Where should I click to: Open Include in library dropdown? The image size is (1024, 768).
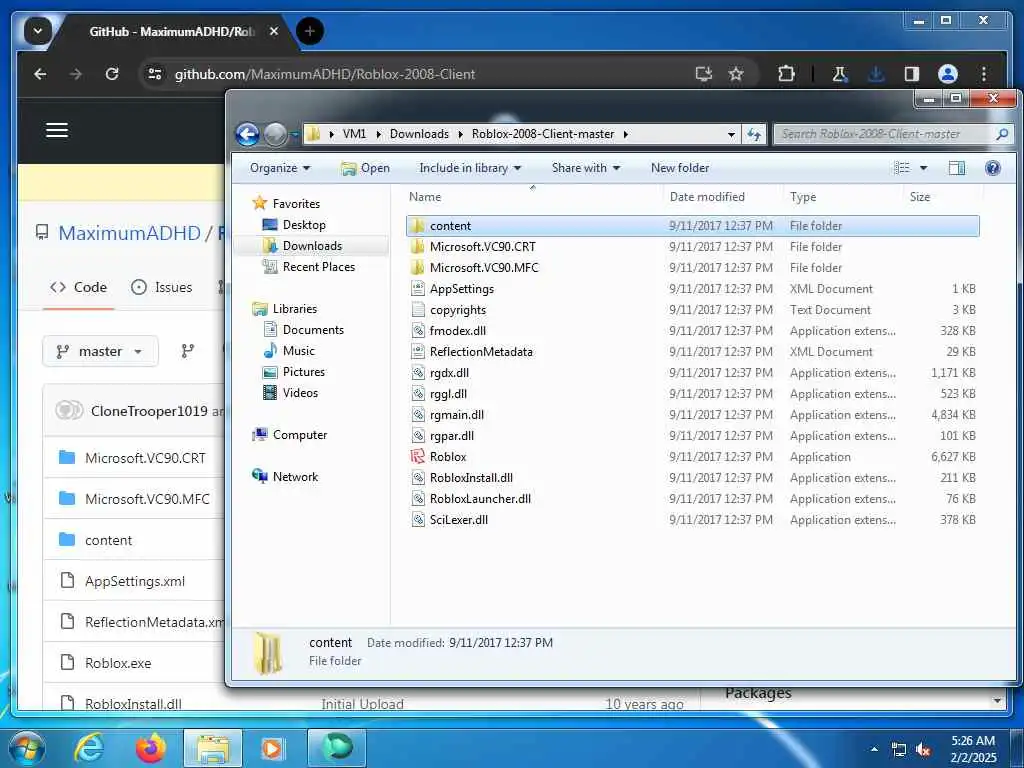tap(470, 168)
